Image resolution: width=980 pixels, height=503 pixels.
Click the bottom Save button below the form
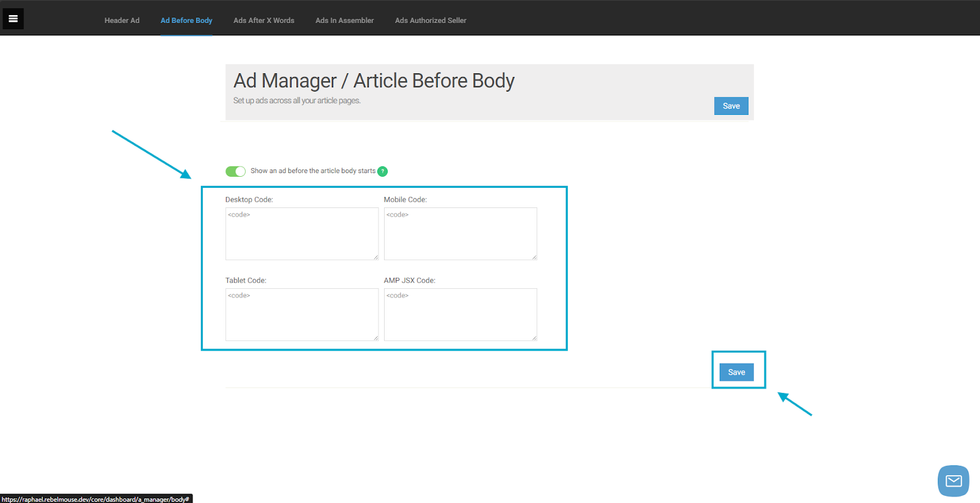tap(736, 372)
